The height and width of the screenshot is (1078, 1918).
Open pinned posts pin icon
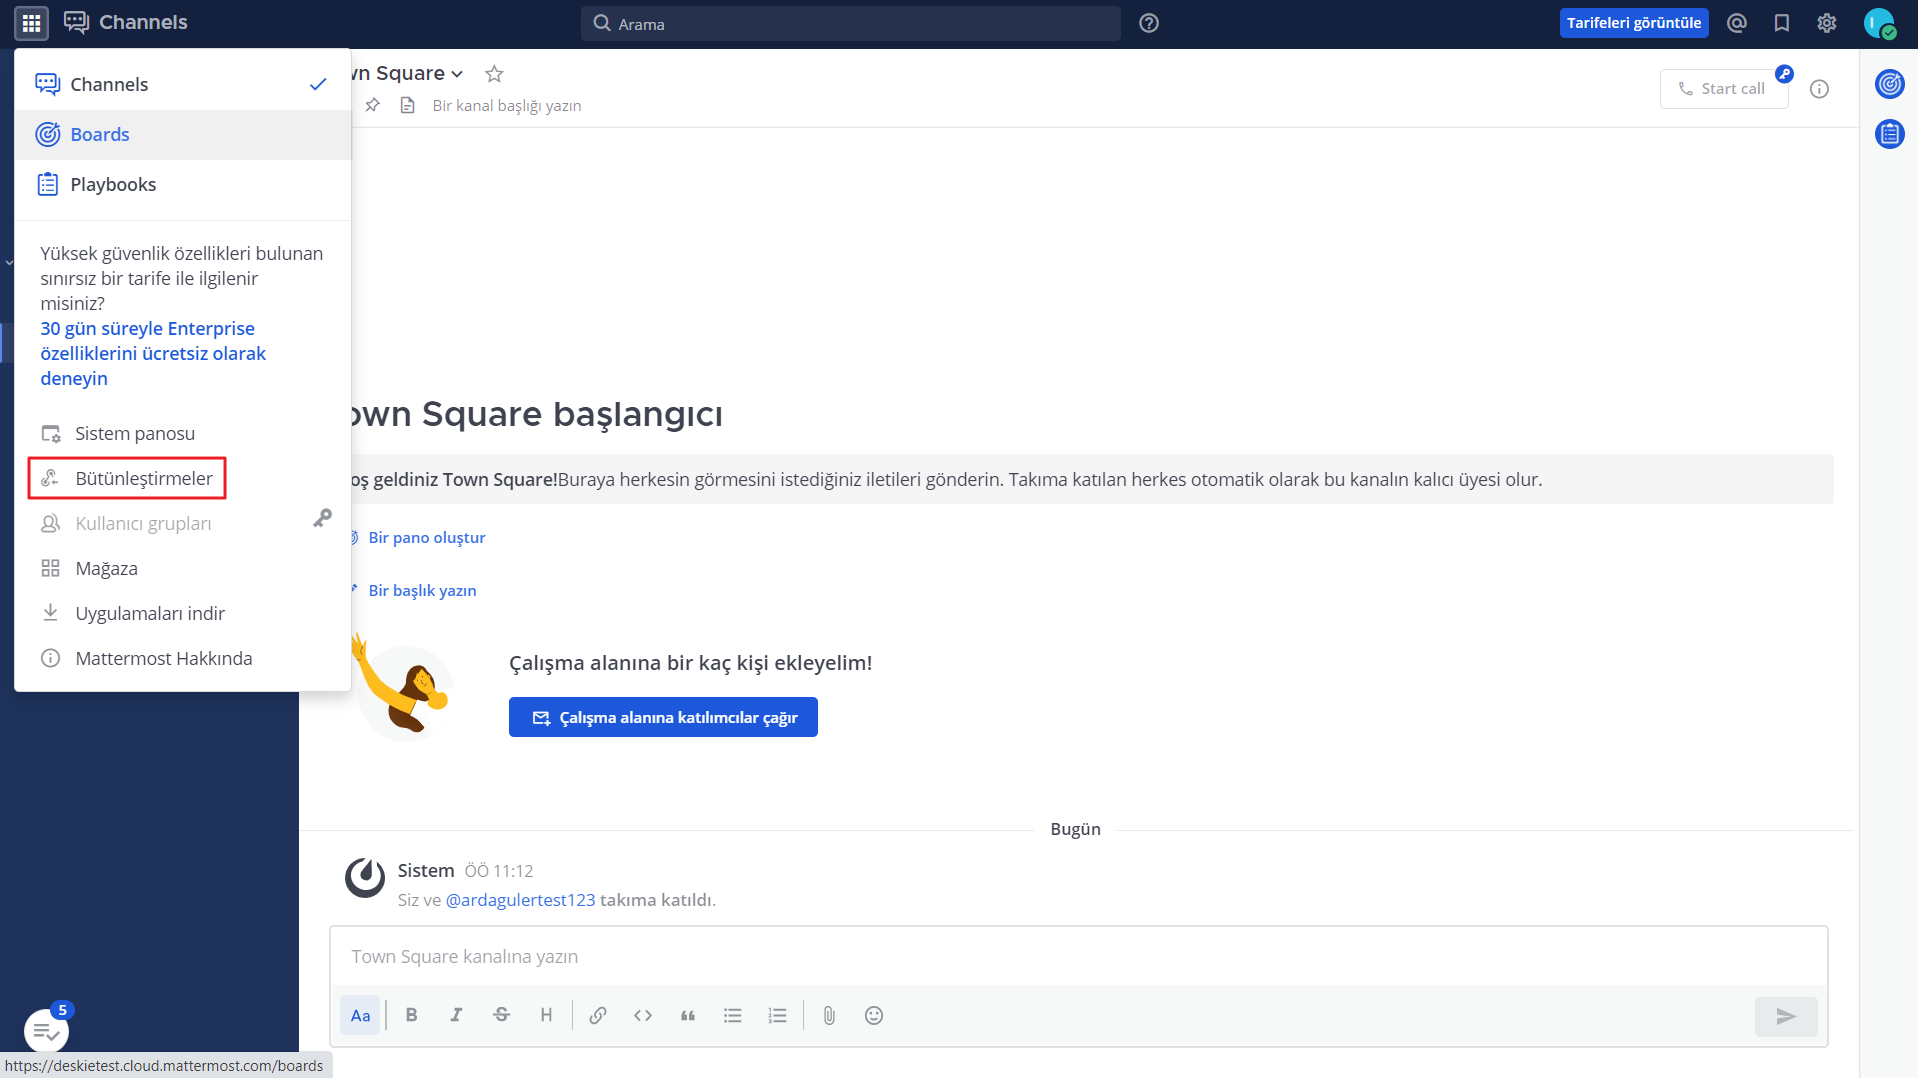pos(373,105)
